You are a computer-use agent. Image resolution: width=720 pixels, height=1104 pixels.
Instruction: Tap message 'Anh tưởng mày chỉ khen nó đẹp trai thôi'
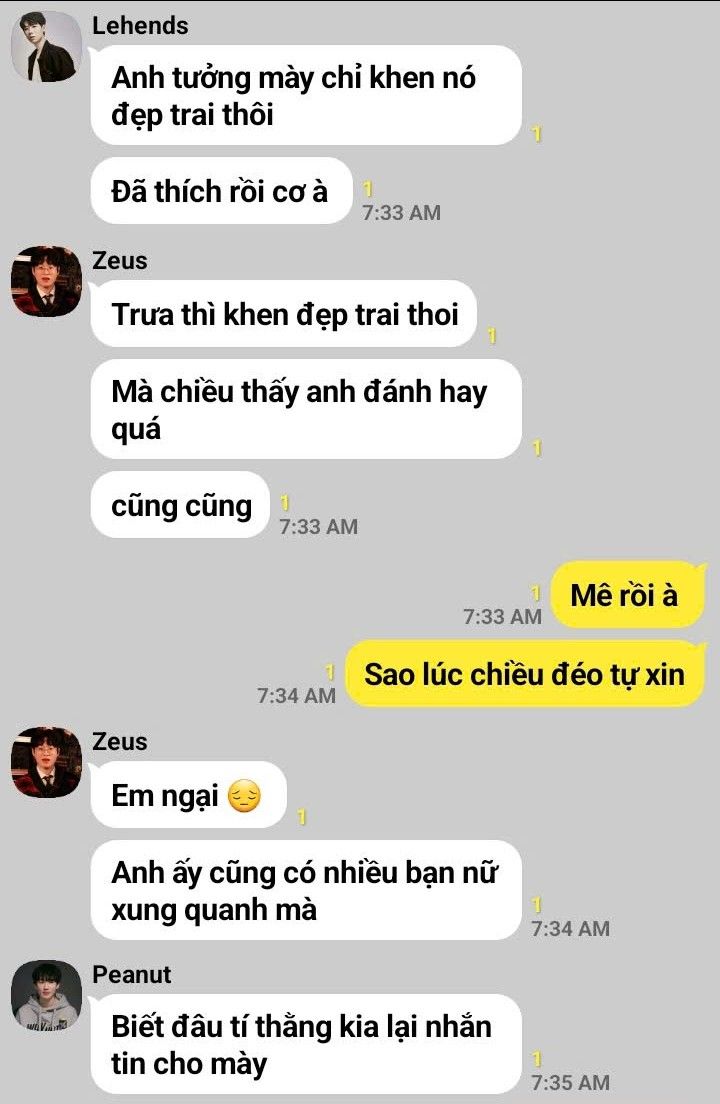pyautogui.click(x=306, y=95)
